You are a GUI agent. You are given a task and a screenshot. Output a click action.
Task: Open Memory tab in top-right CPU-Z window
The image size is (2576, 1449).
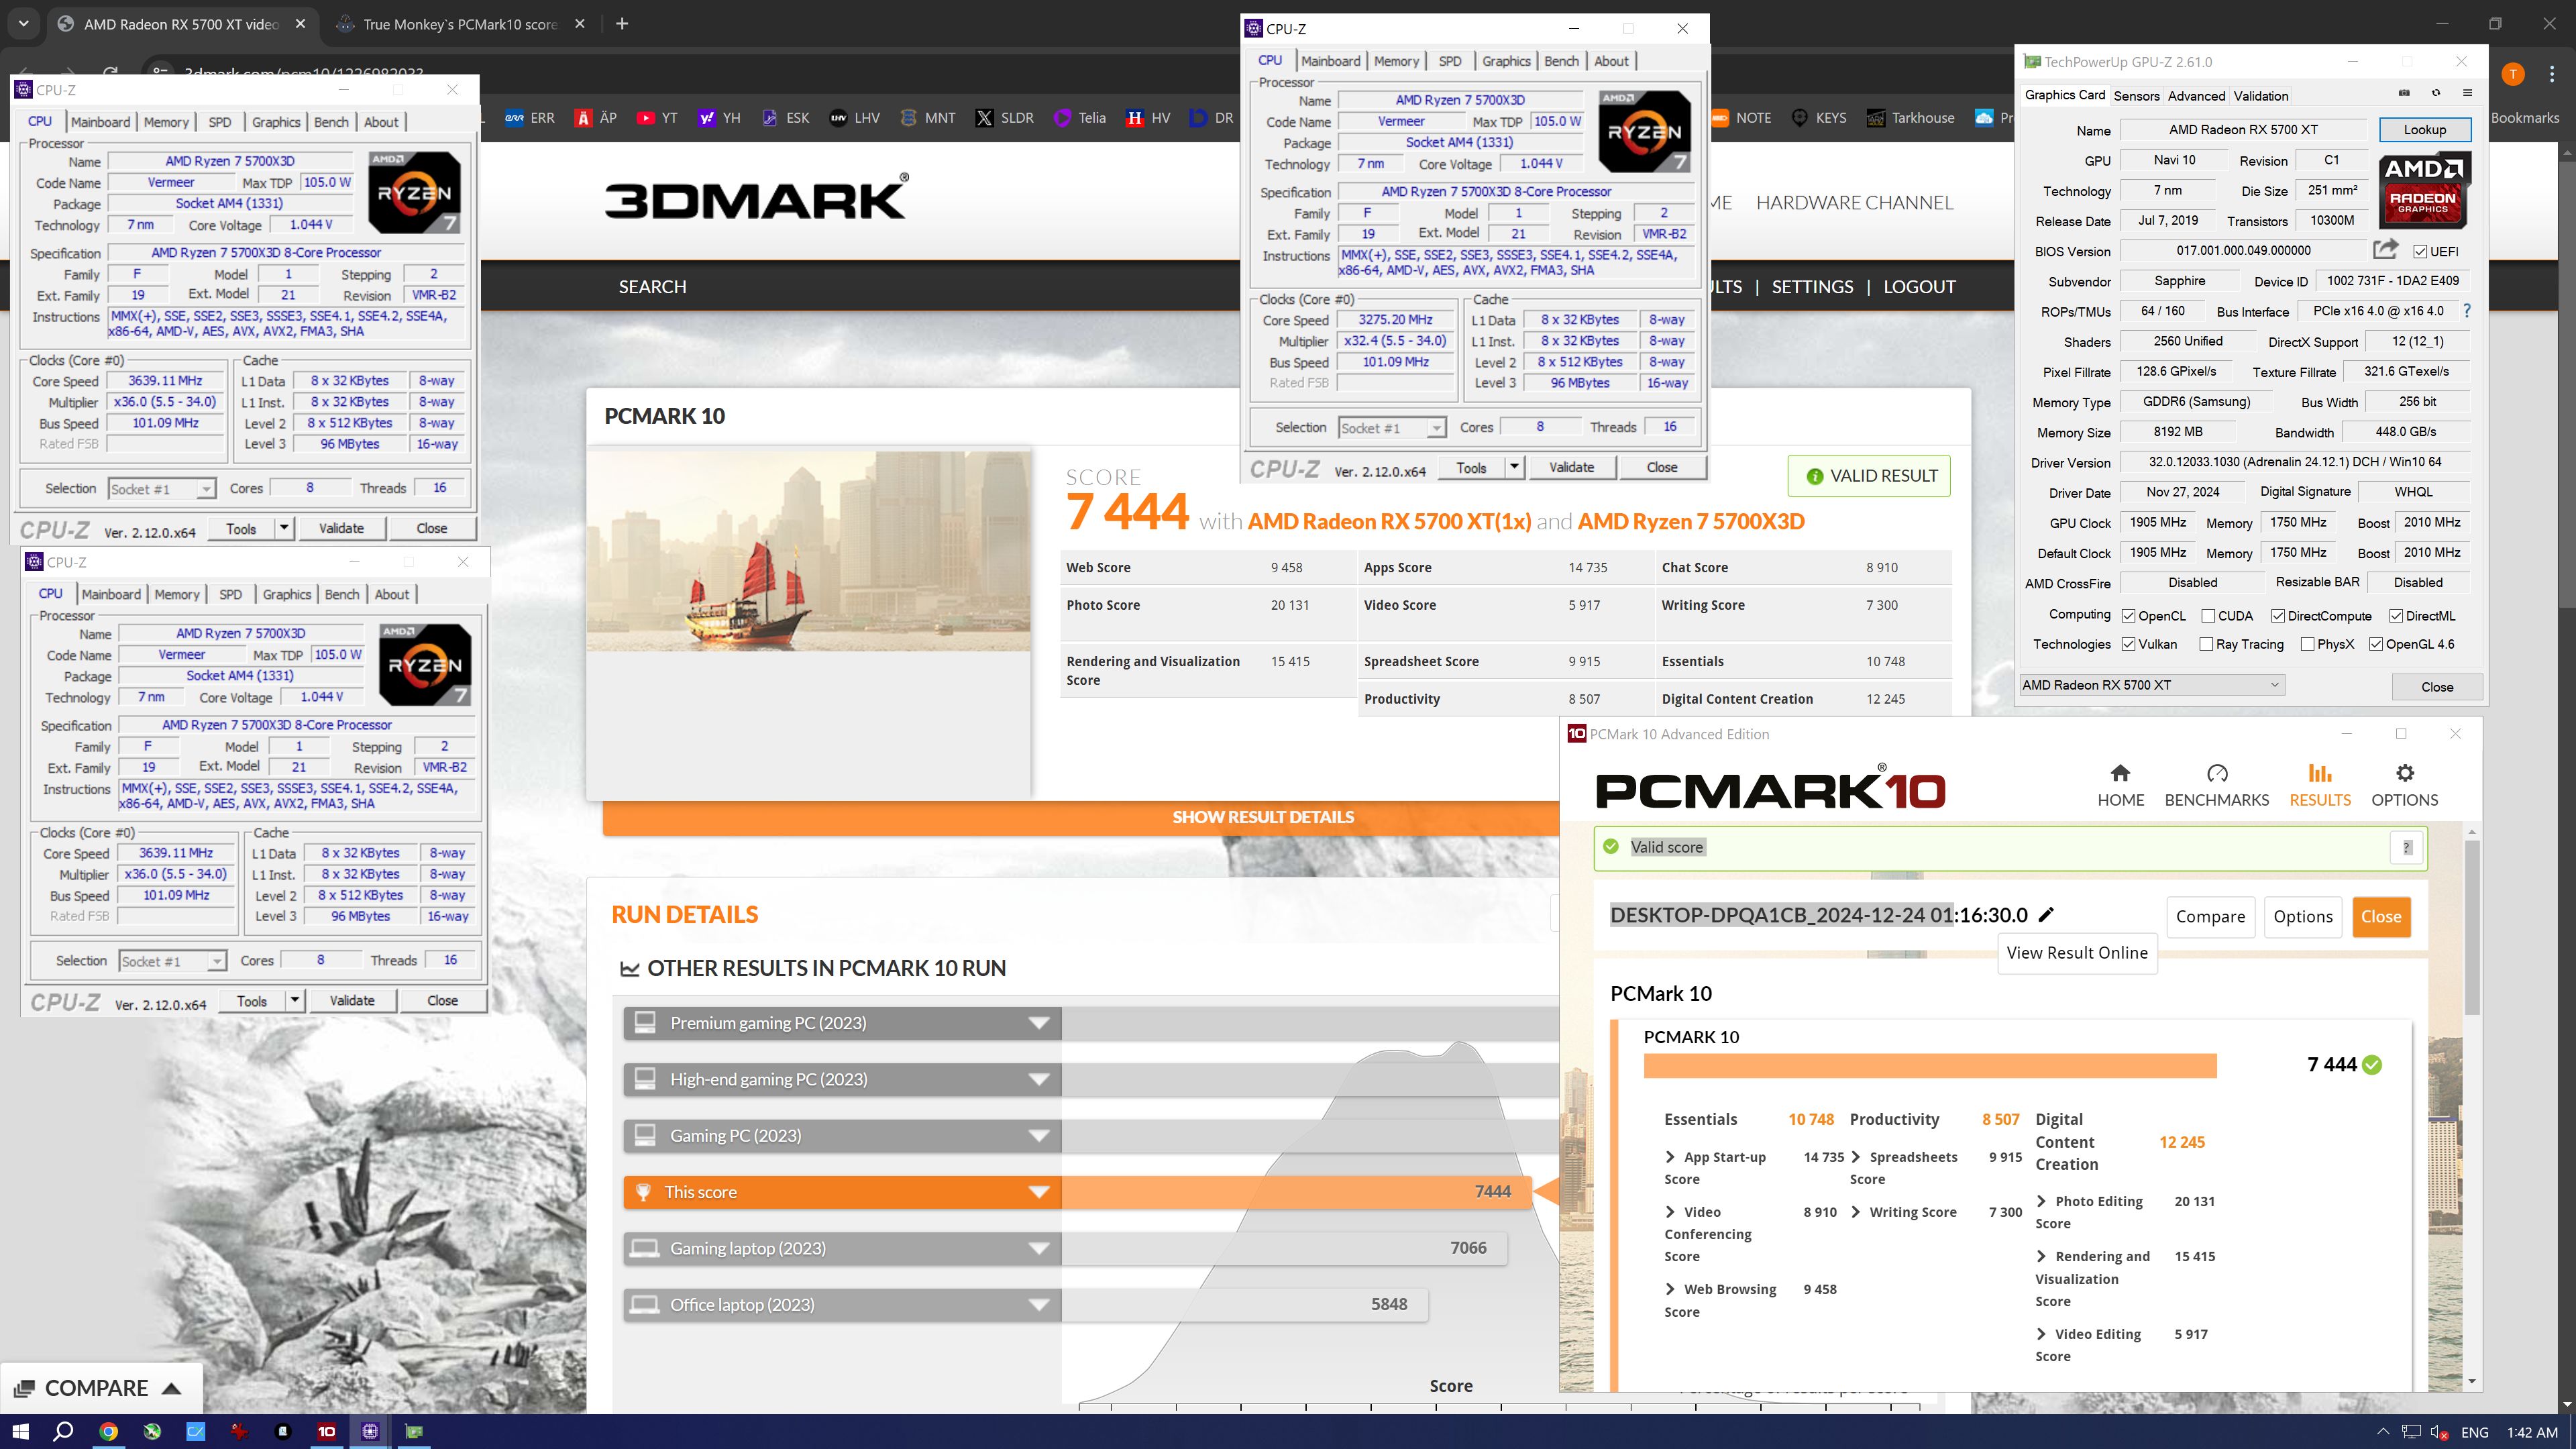click(x=1396, y=61)
